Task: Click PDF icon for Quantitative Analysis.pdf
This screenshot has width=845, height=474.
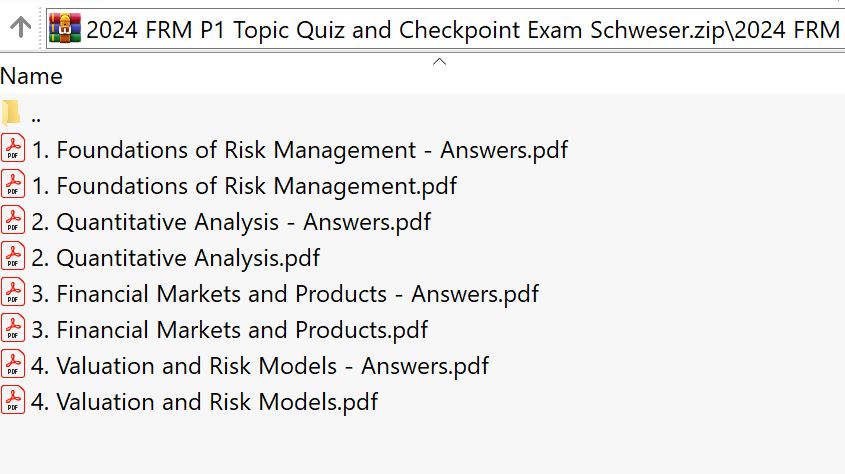Action: pyautogui.click(x=13, y=257)
